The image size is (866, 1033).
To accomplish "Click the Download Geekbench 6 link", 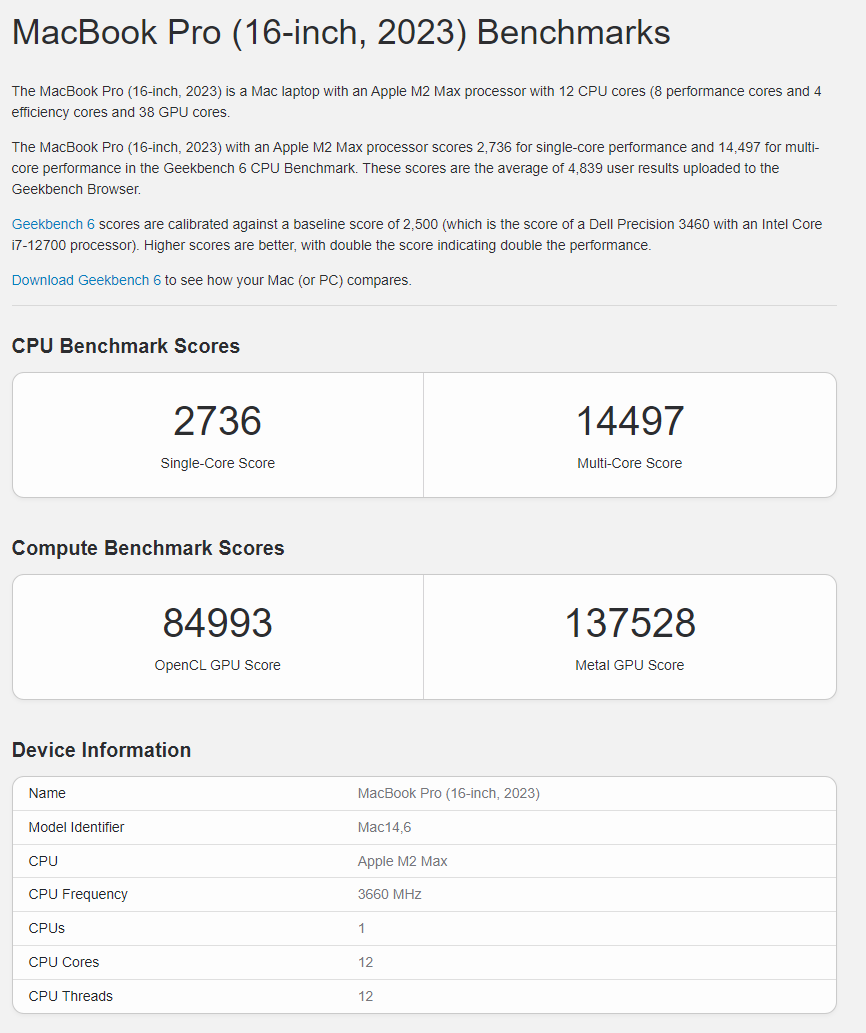I will (86, 280).
